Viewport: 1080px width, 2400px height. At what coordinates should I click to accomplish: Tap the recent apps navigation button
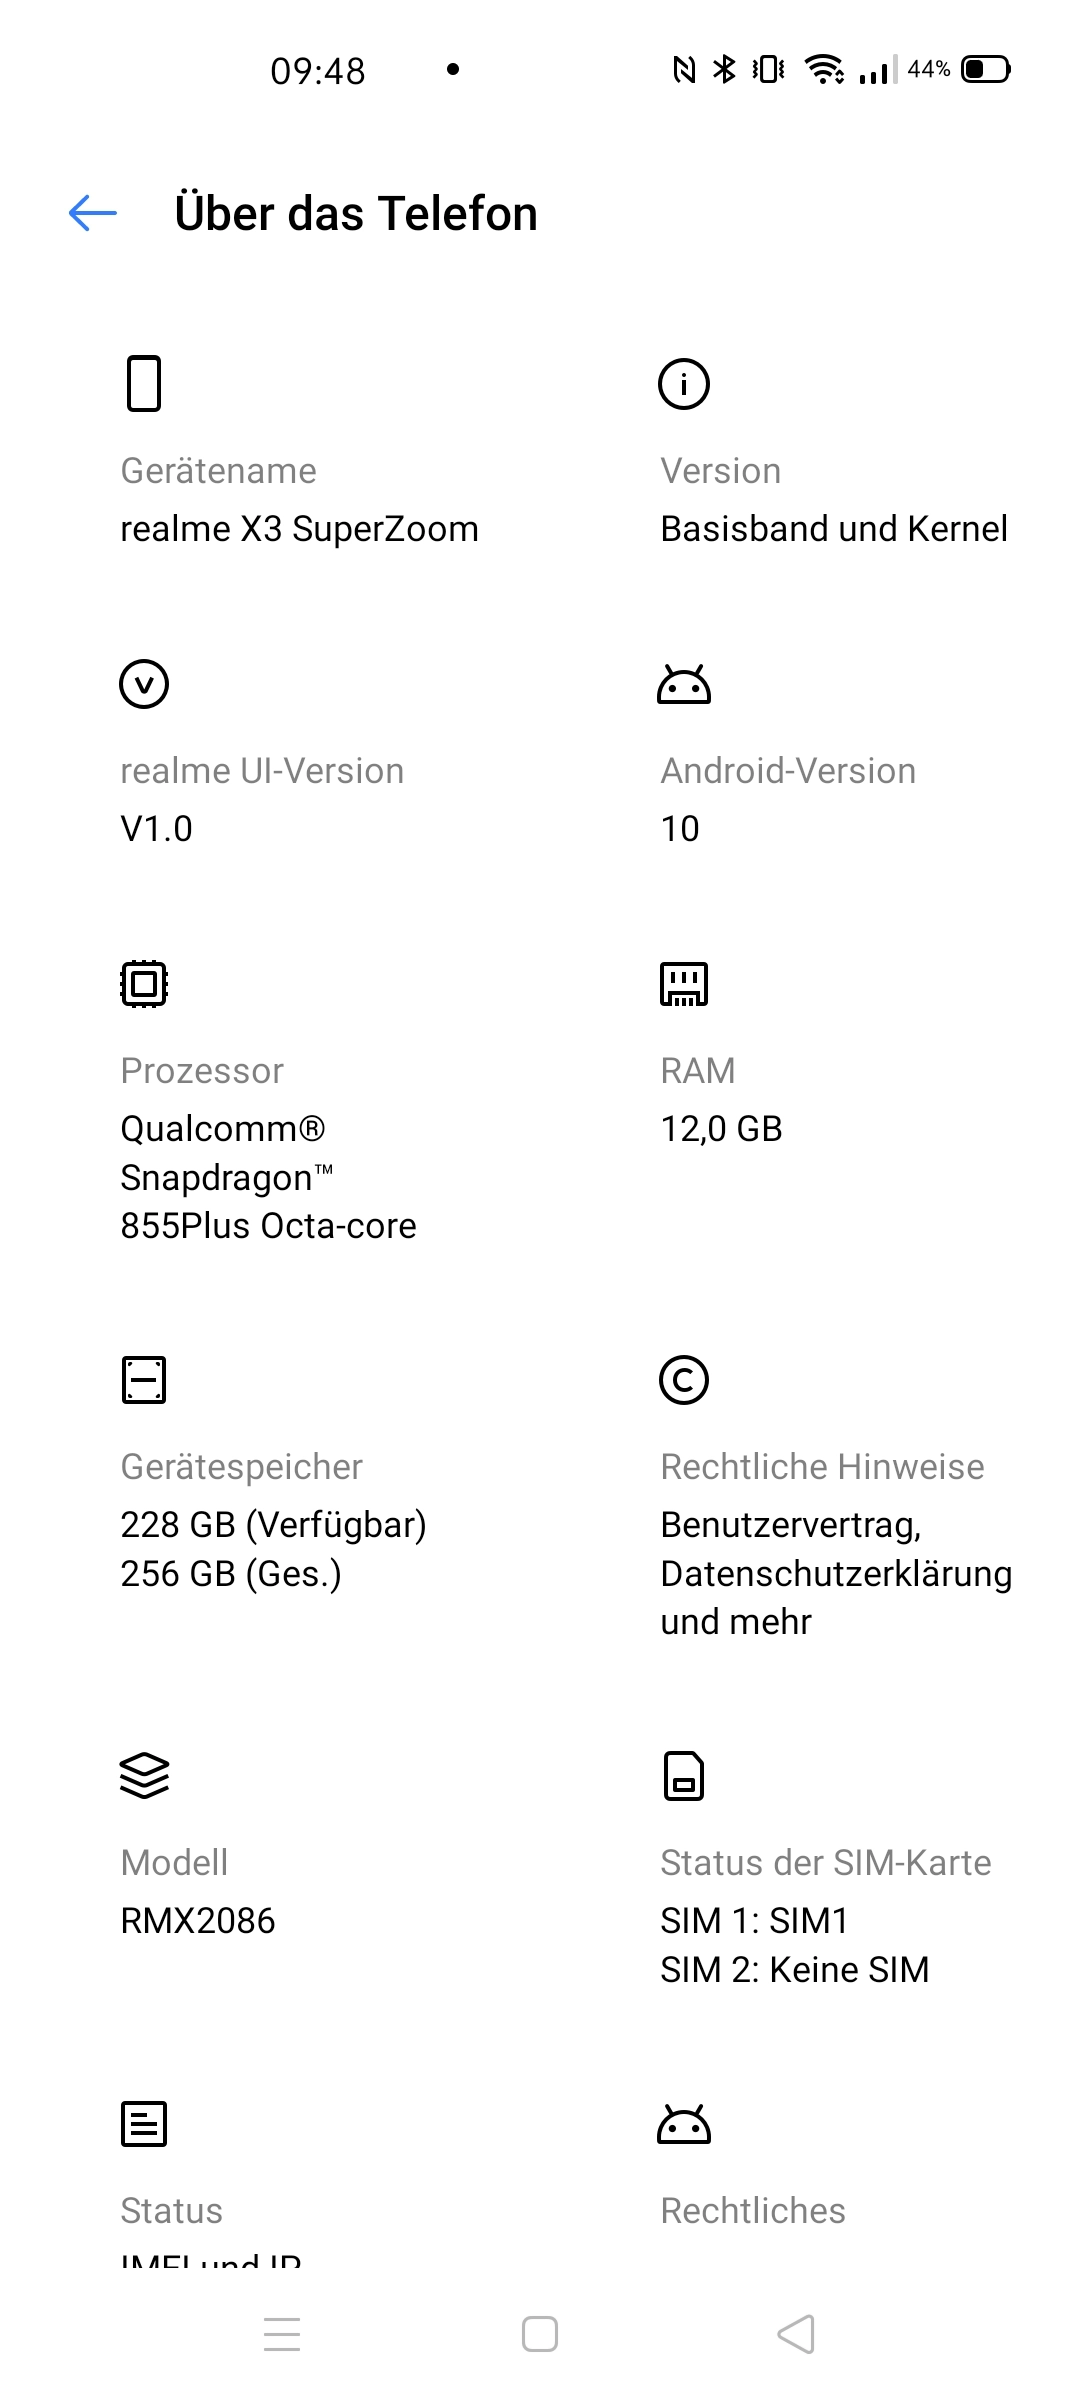(x=282, y=2334)
